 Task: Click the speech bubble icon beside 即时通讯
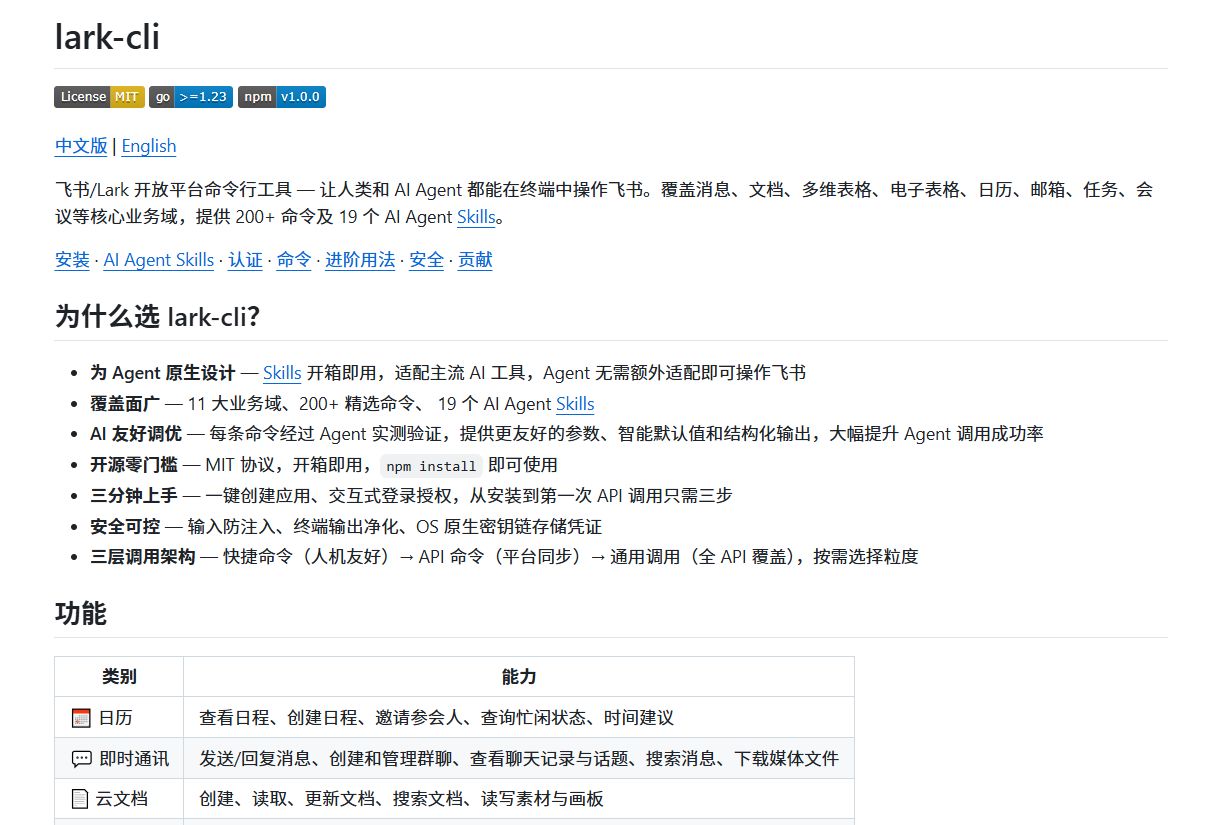pos(82,759)
